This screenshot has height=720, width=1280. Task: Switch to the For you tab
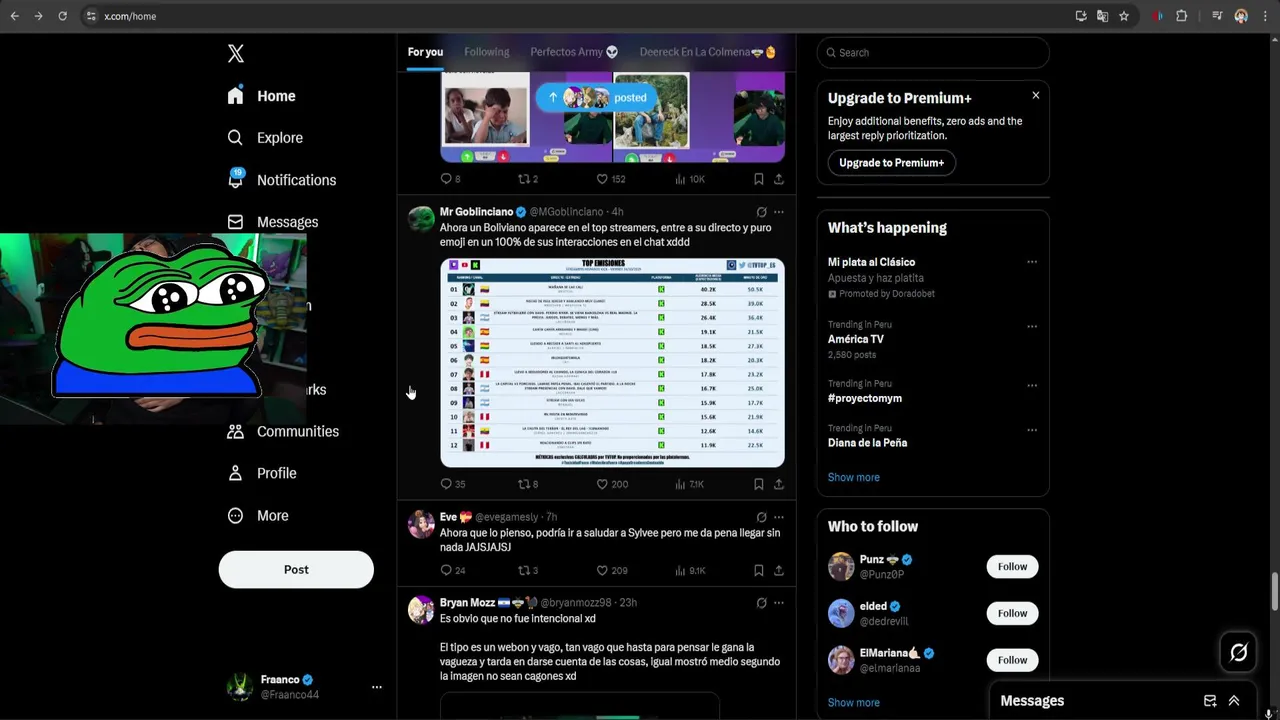[425, 52]
